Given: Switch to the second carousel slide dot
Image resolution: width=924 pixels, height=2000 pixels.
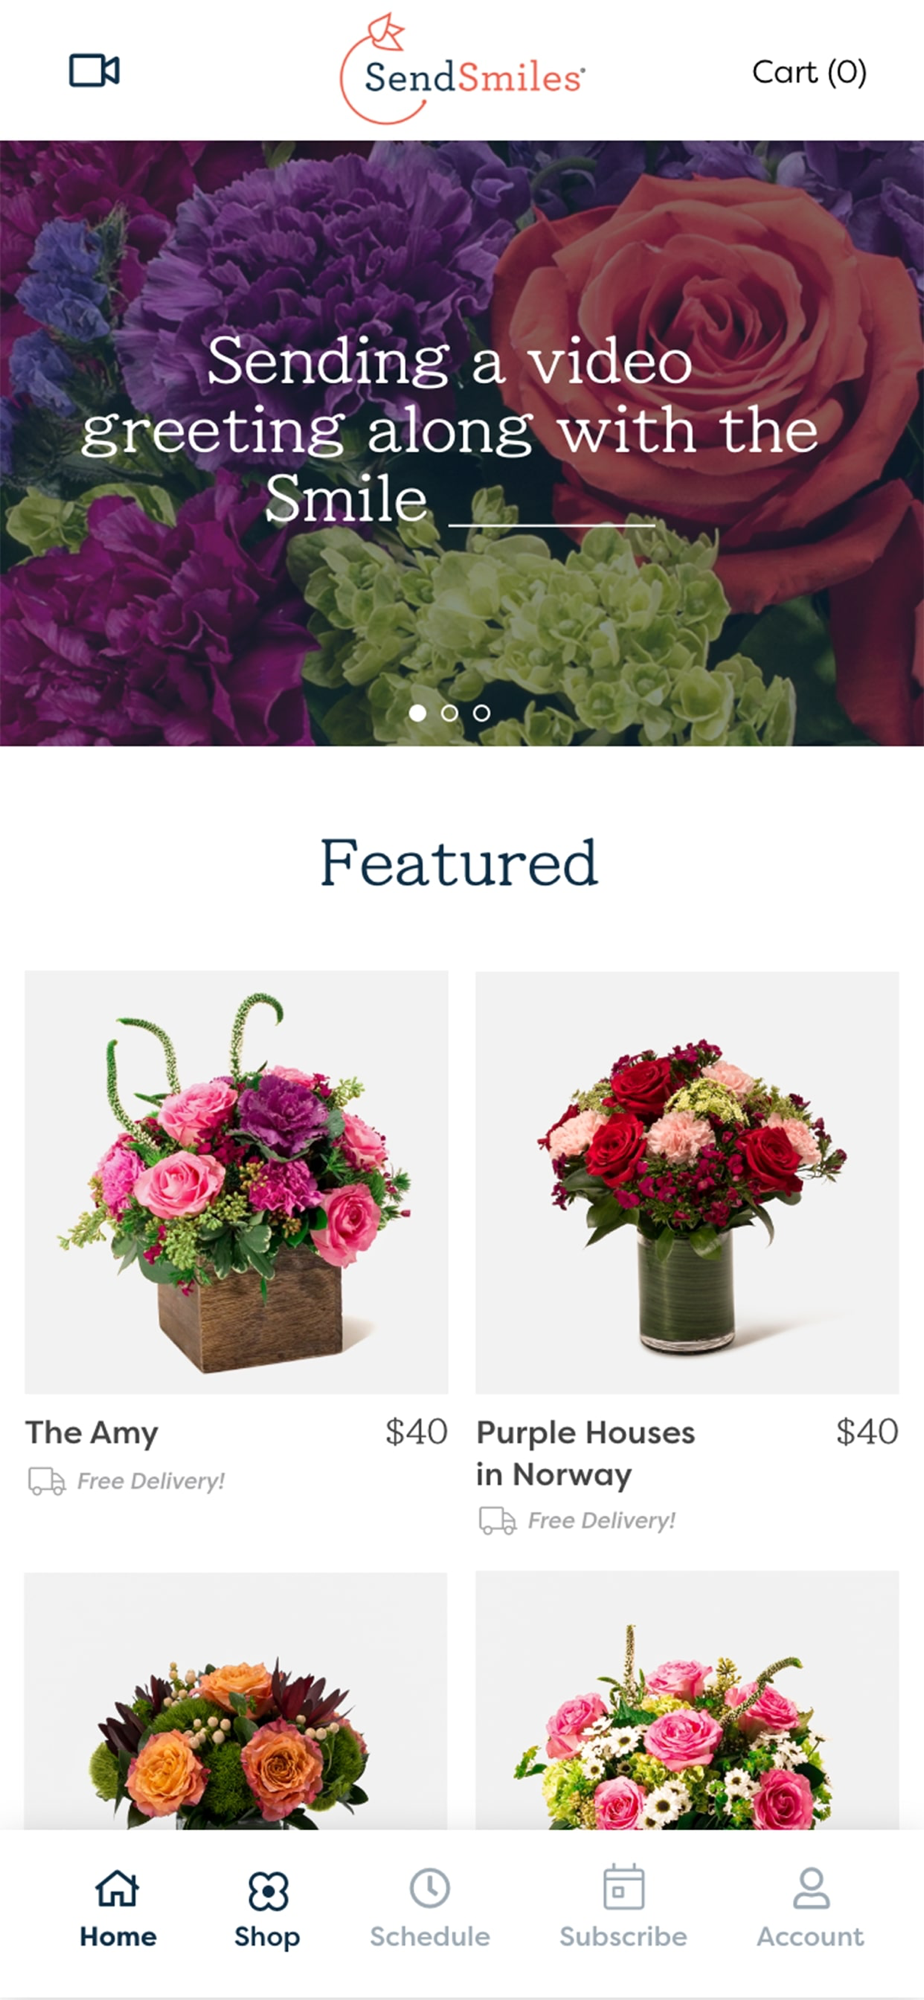Looking at the screenshot, I should [x=450, y=713].
